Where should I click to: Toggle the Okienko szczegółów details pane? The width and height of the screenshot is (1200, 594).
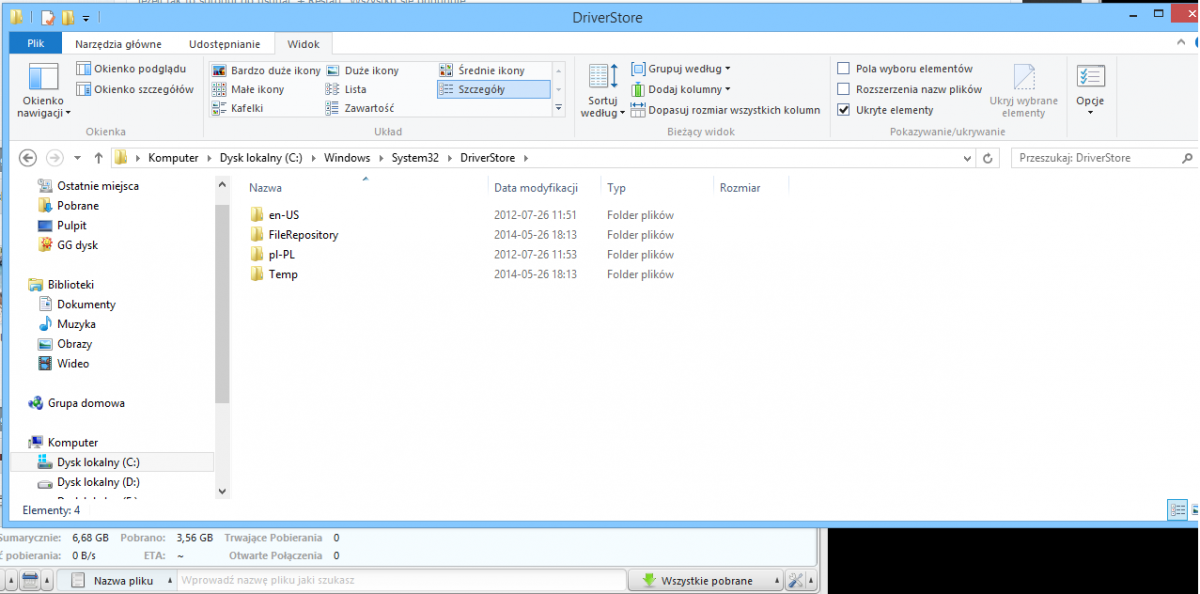pyautogui.click(x=135, y=89)
